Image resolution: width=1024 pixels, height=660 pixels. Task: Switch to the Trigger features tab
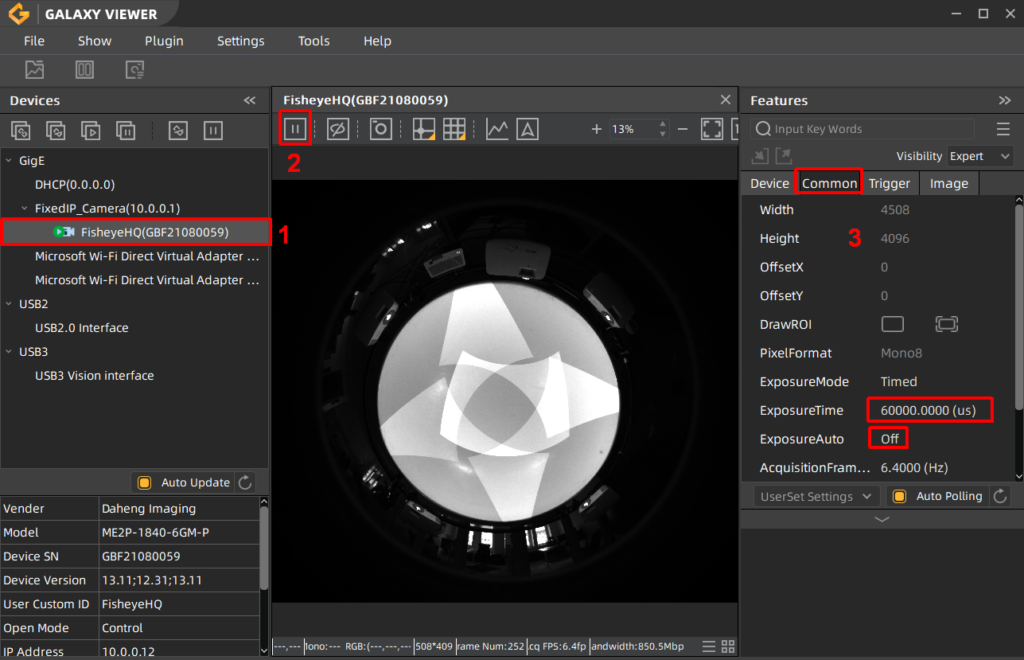pos(889,183)
